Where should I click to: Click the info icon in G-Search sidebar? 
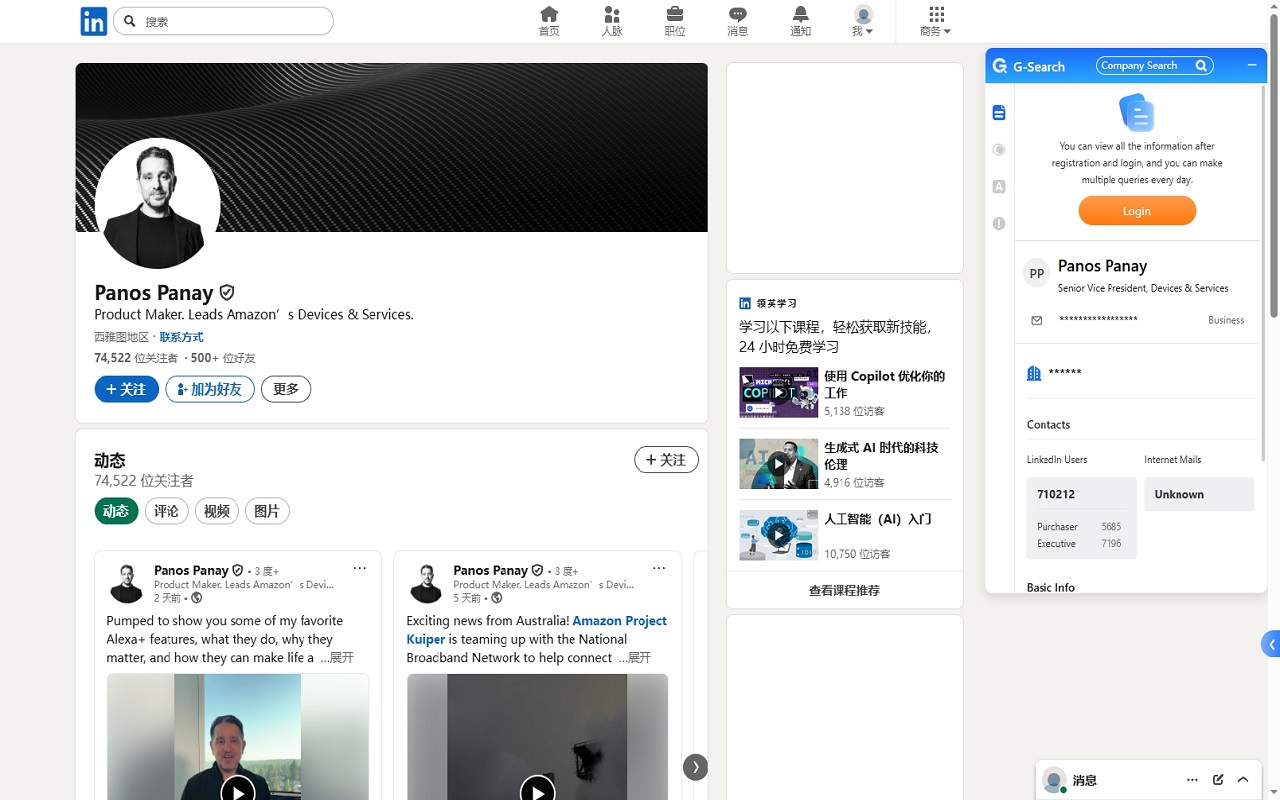(998, 223)
